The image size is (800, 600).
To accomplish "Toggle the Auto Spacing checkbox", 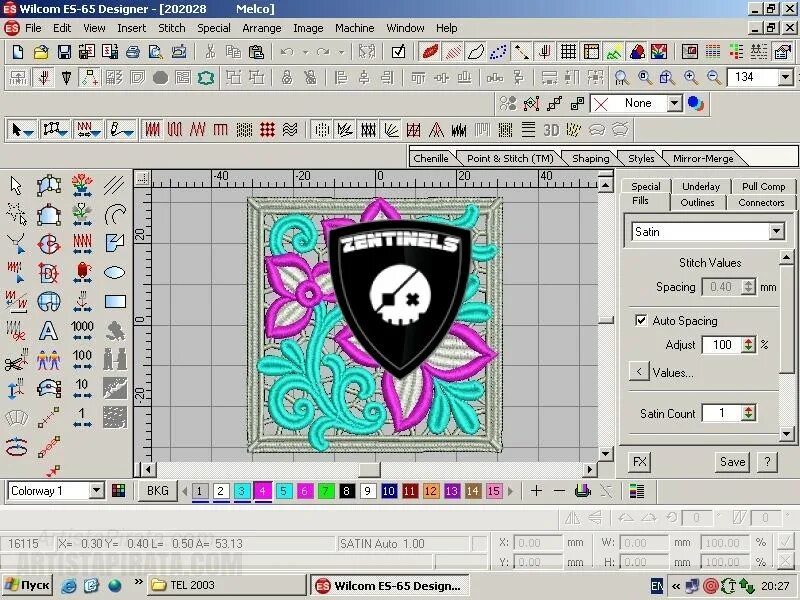I will tap(641, 320).
